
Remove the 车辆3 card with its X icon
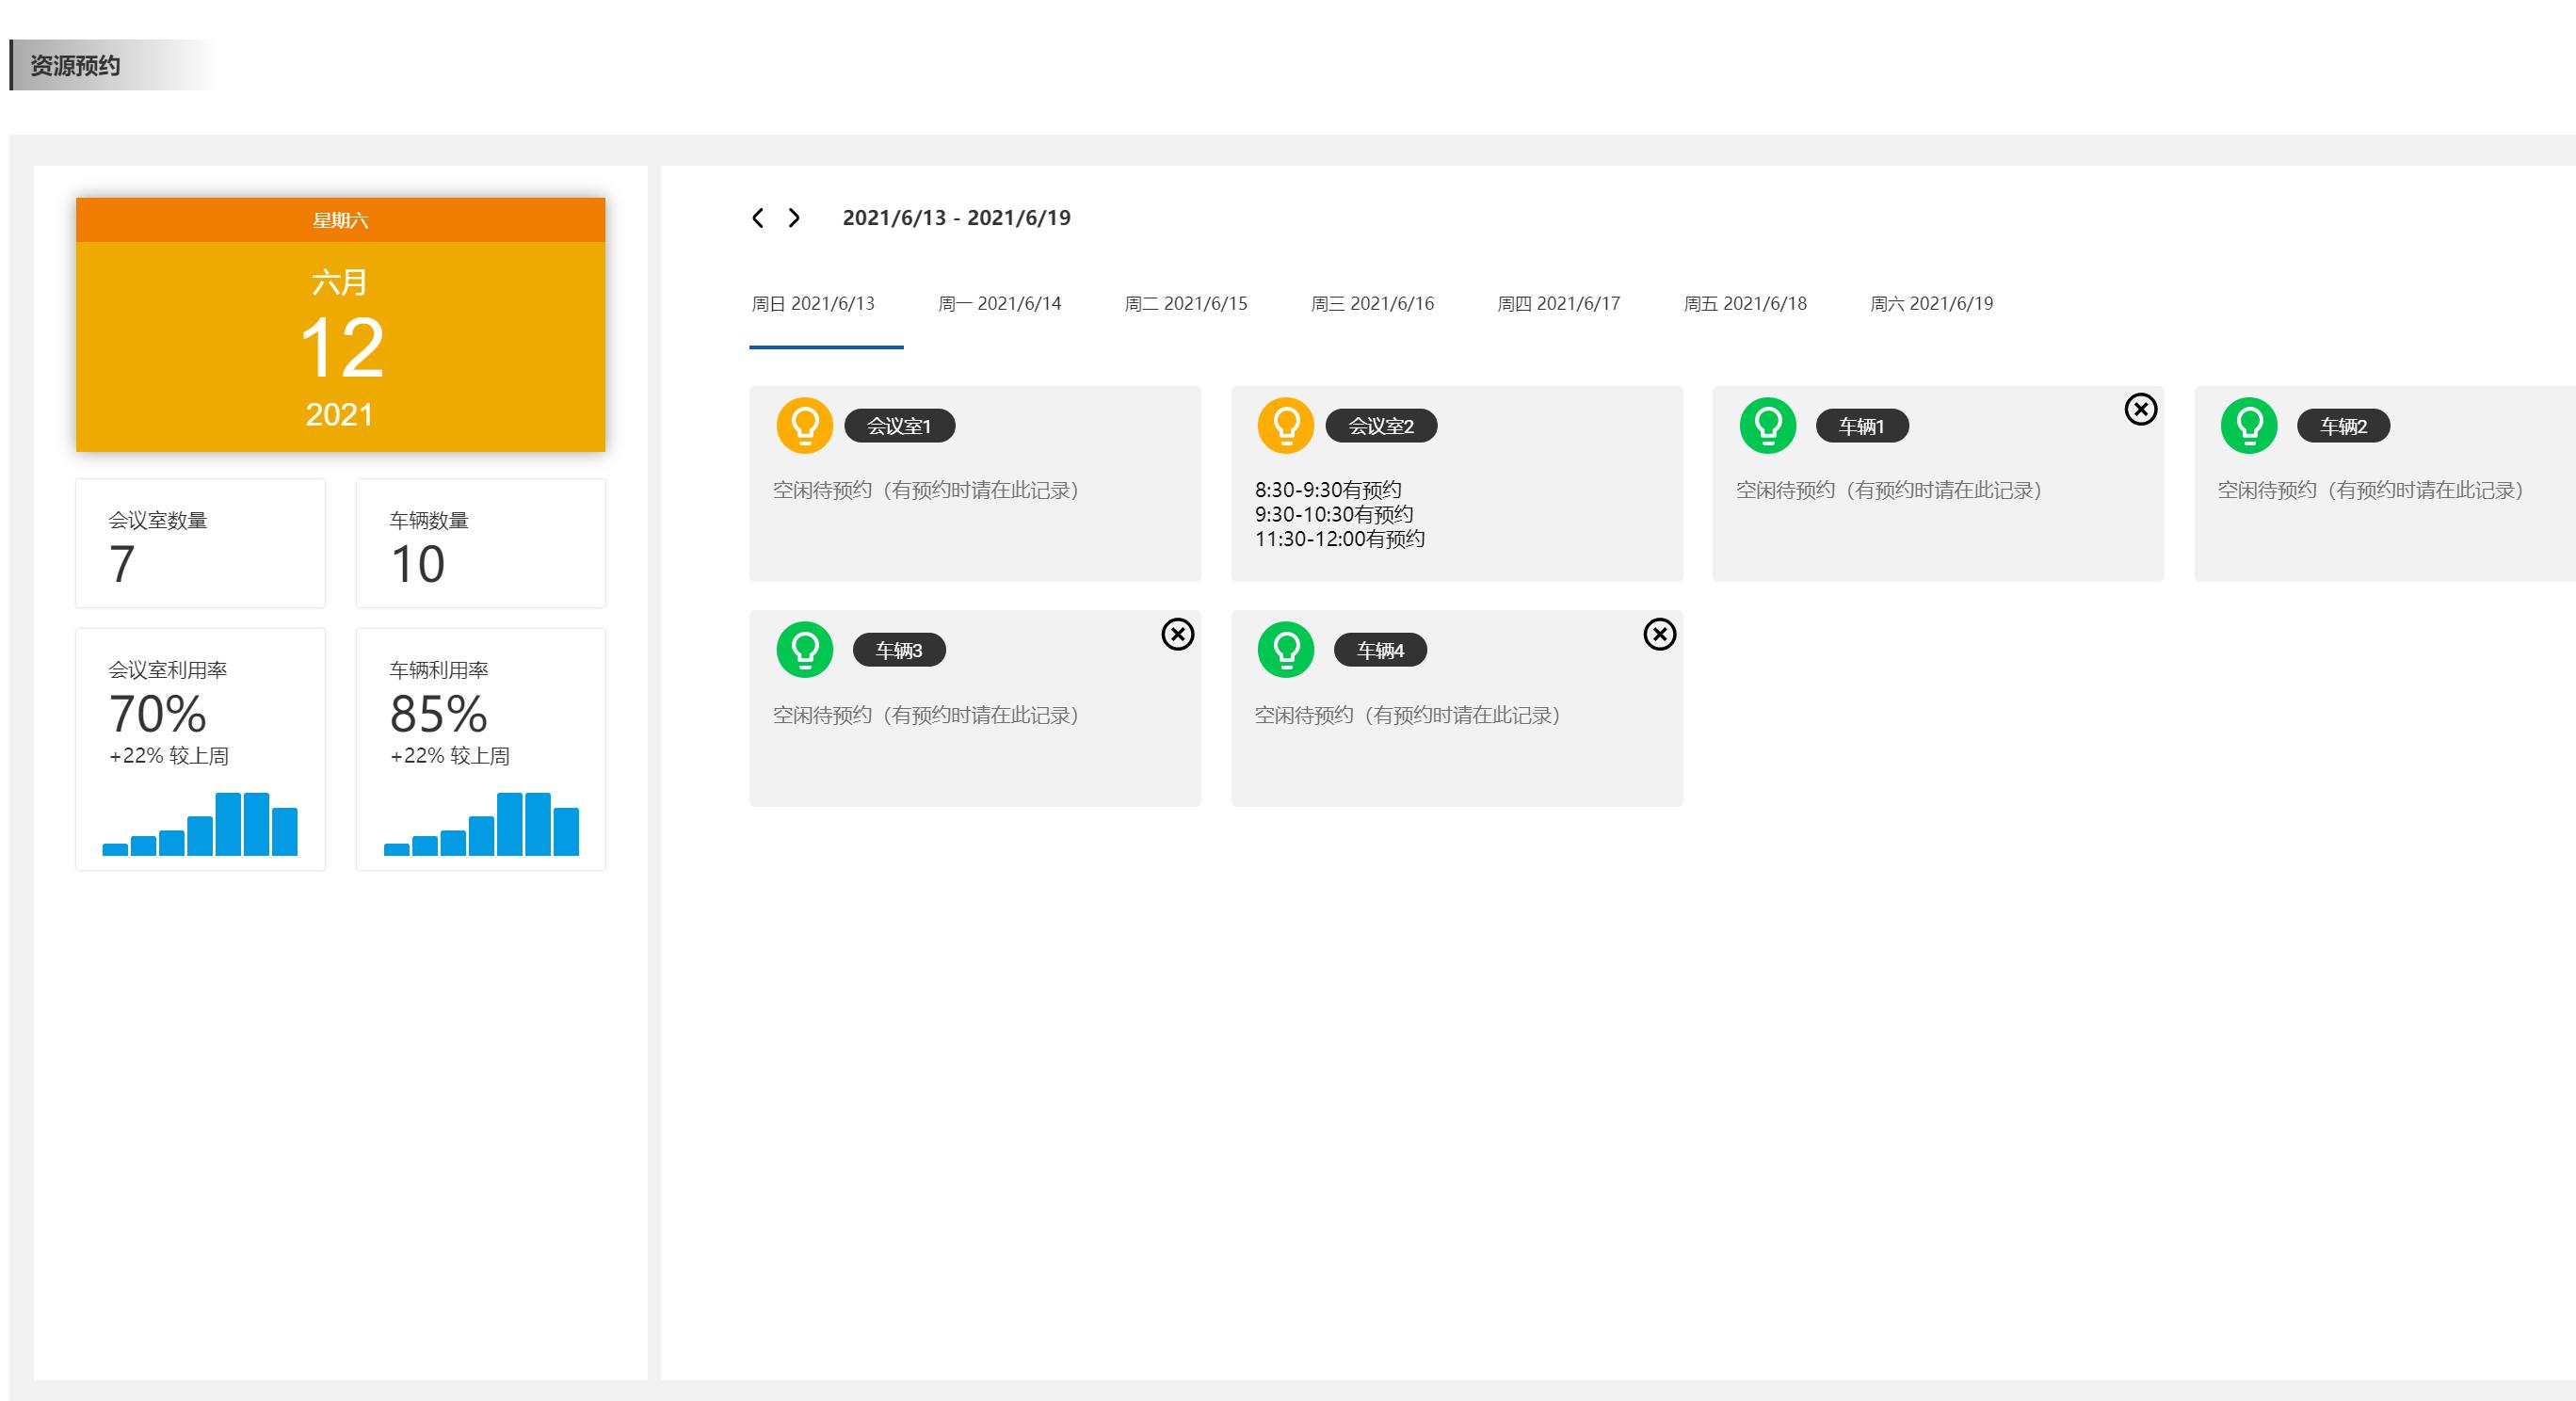1178,634
